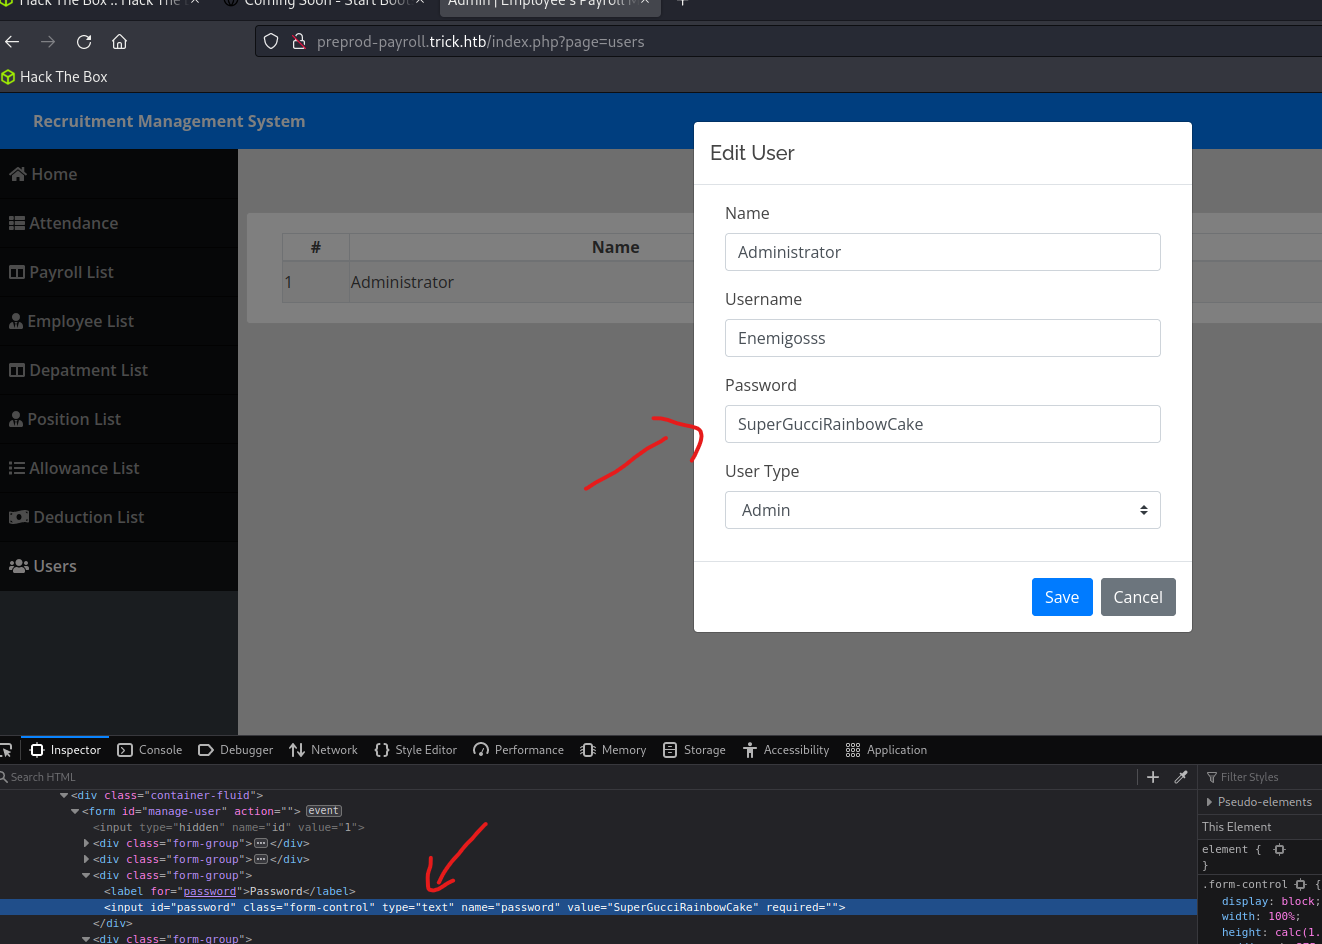Switch to the Performance devtools tab

[518, 750]
